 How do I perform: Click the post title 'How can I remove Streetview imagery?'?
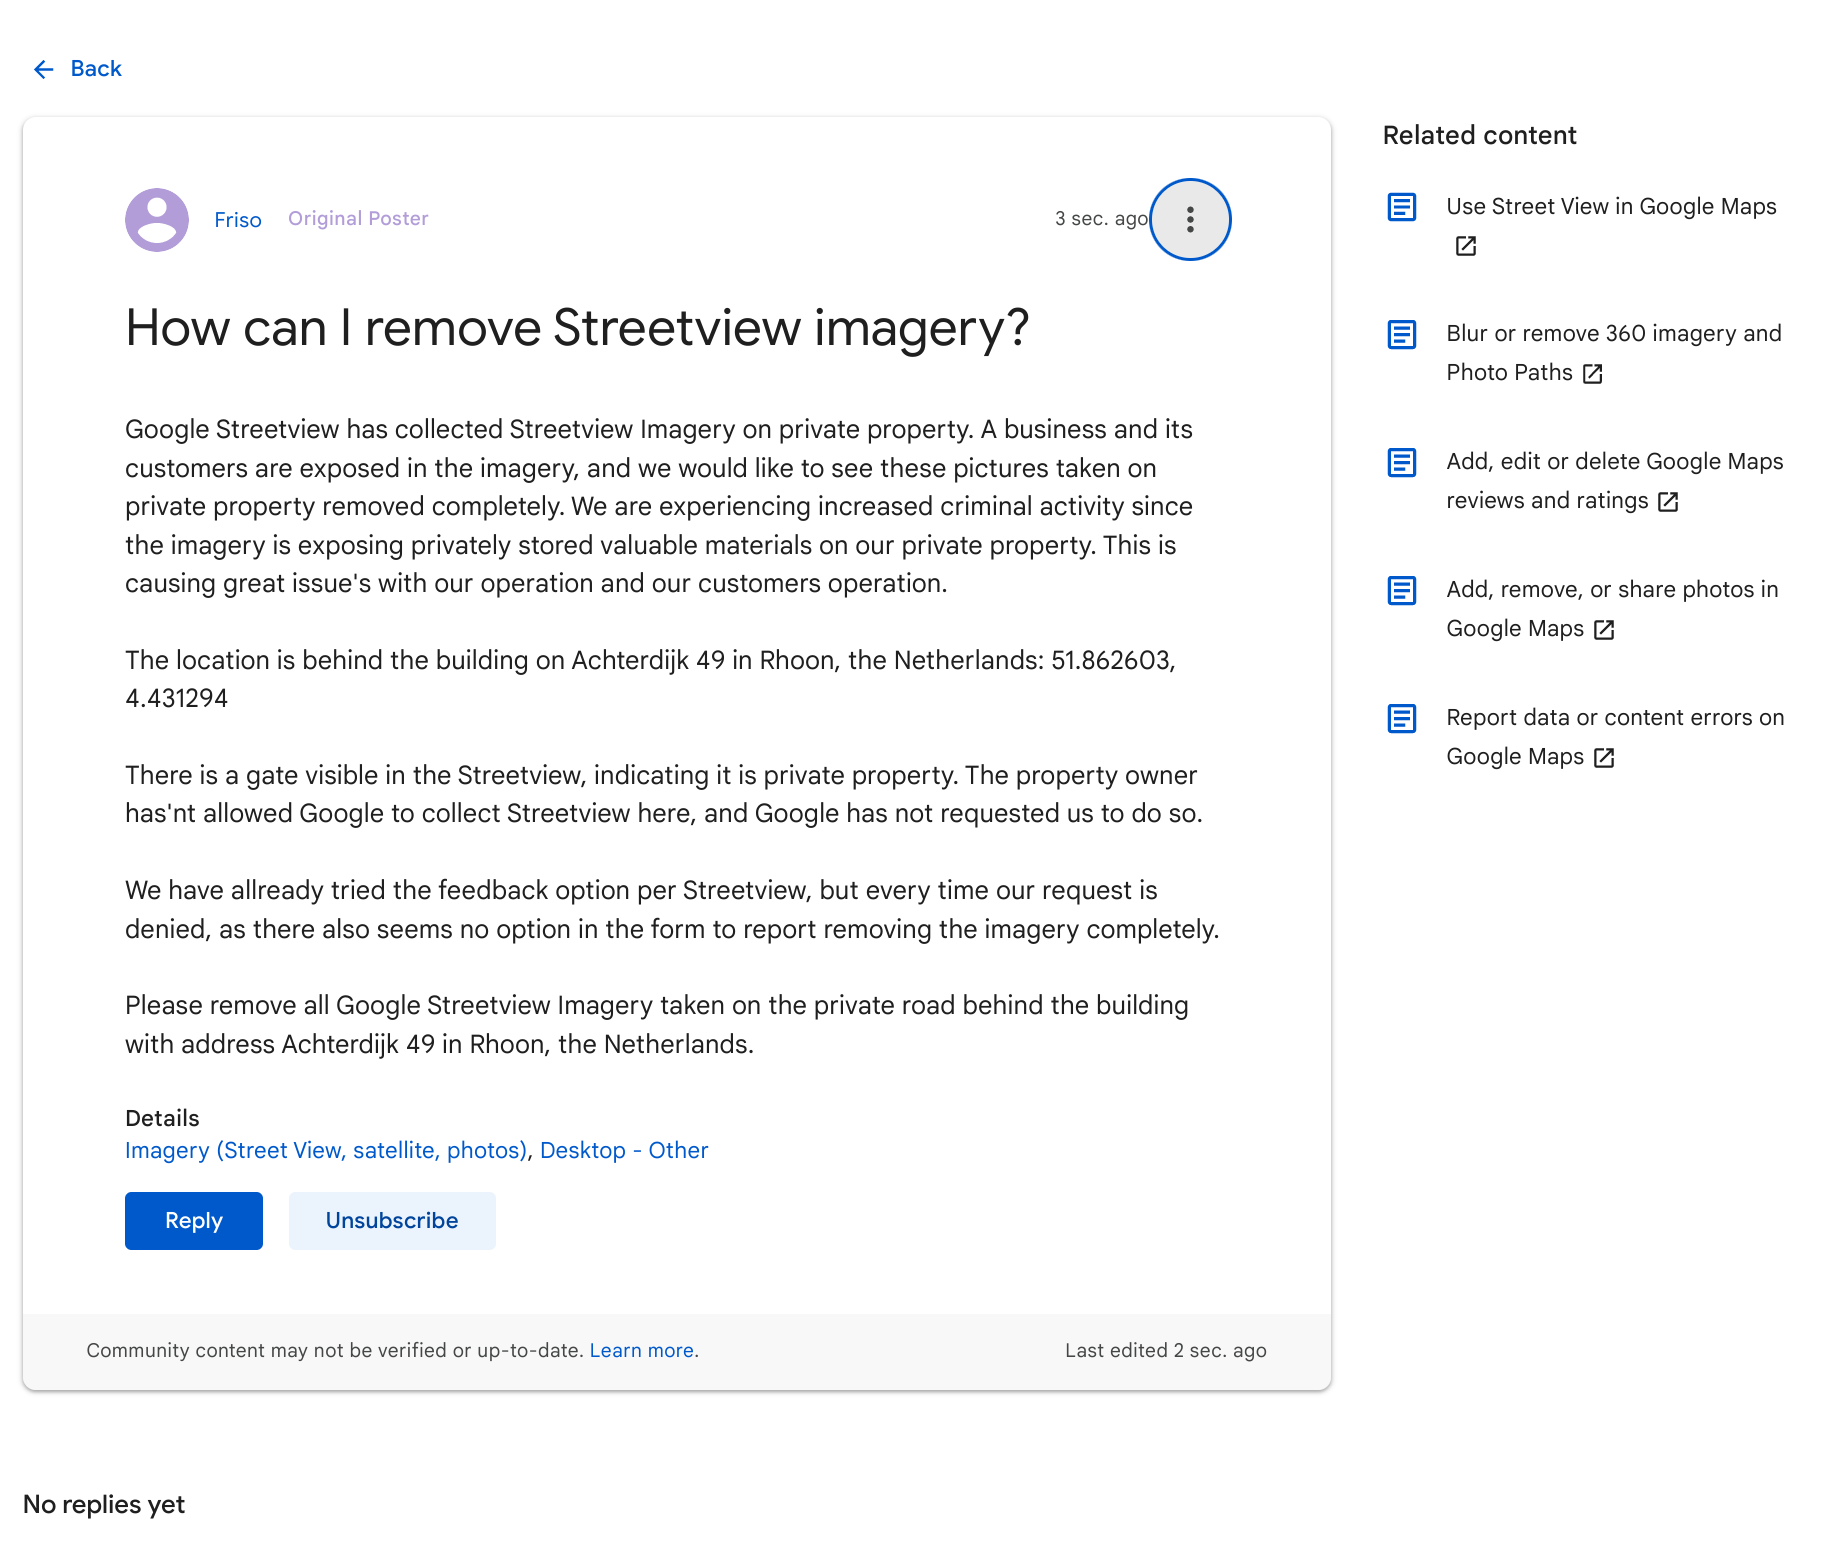[577, 328]
